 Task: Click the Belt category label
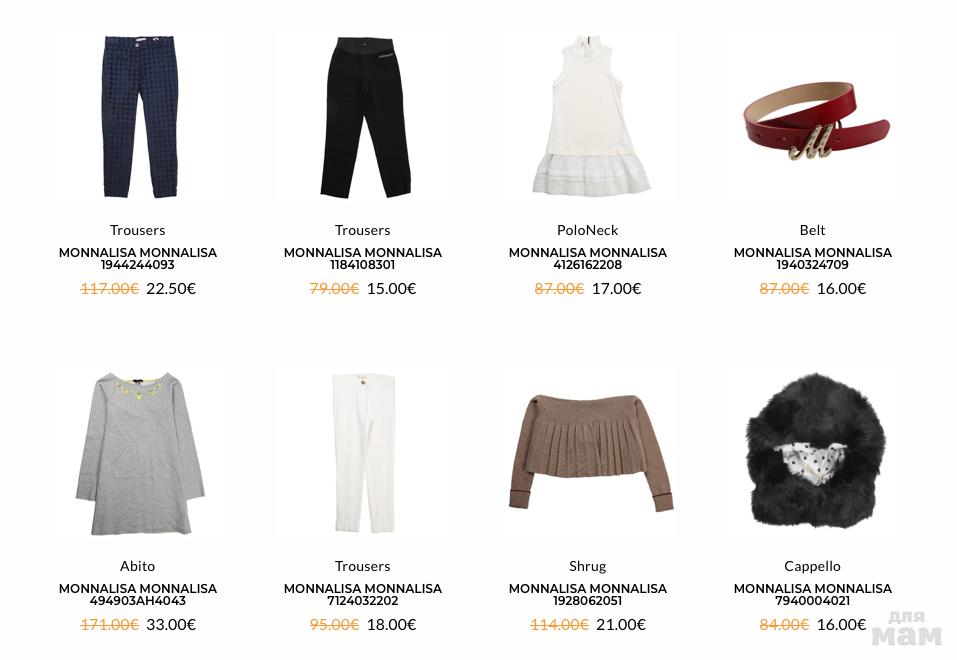pos(812,230)
